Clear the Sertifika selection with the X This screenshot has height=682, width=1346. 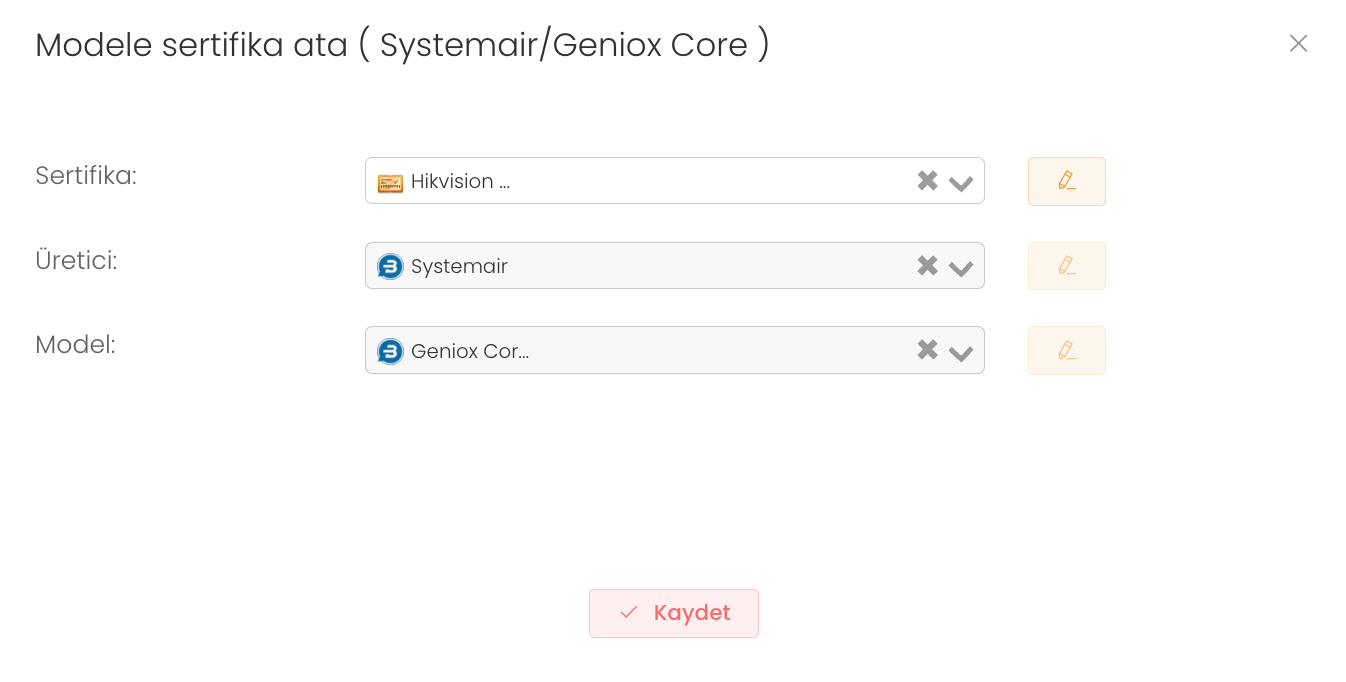pyautogui.click(x=927, y=181)
